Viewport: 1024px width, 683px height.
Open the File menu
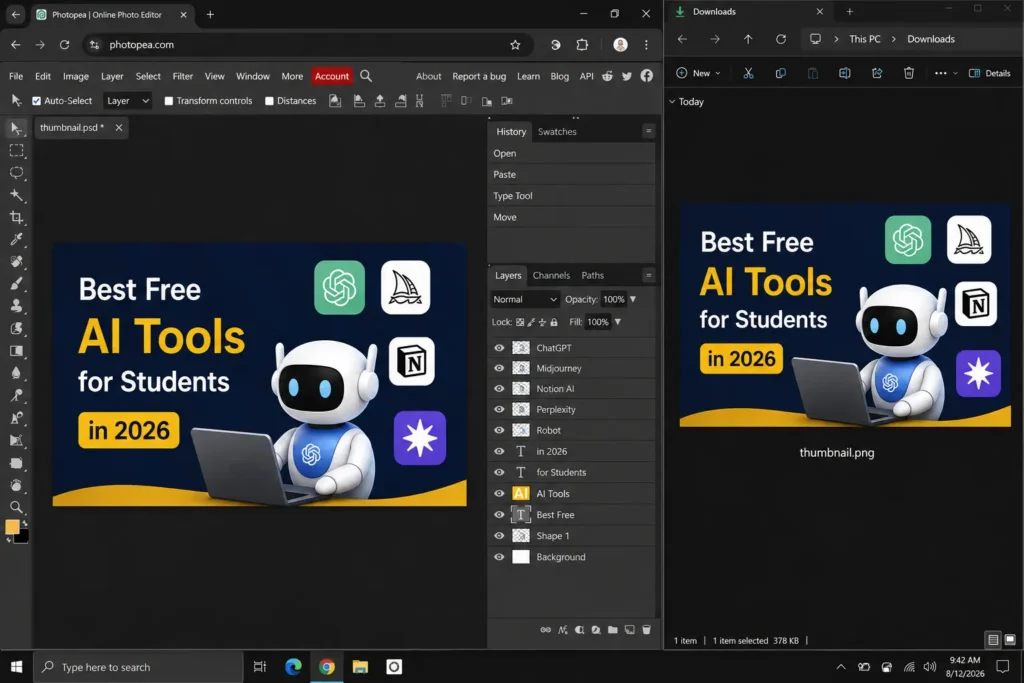[16, 76]
